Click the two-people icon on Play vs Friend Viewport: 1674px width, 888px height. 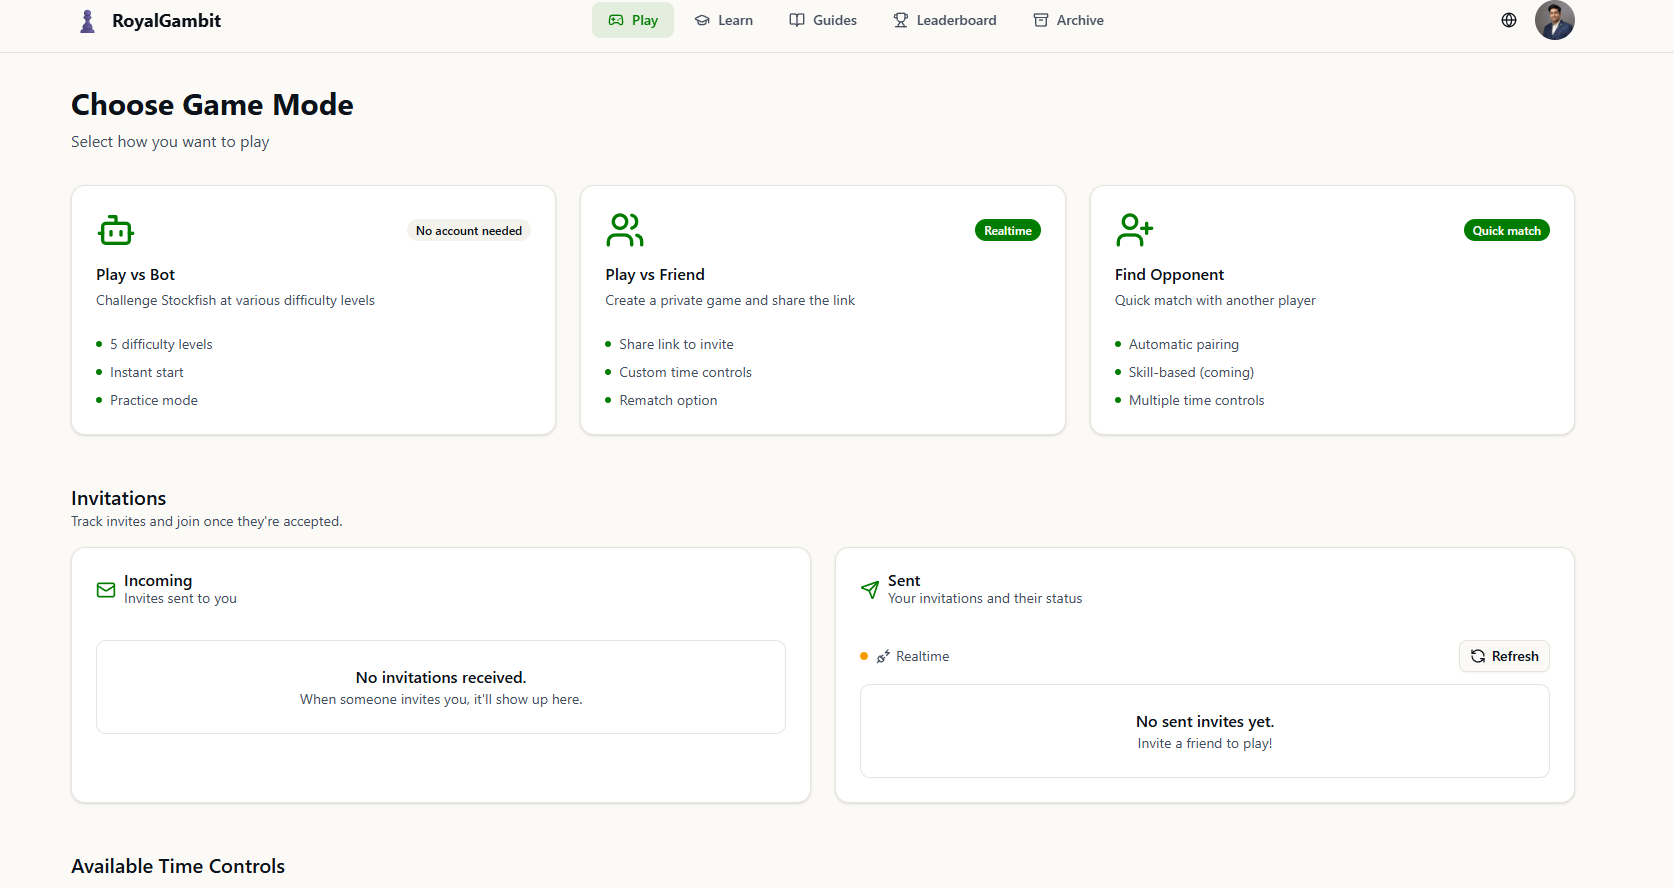pyautogui.click(x=625, y=230)
